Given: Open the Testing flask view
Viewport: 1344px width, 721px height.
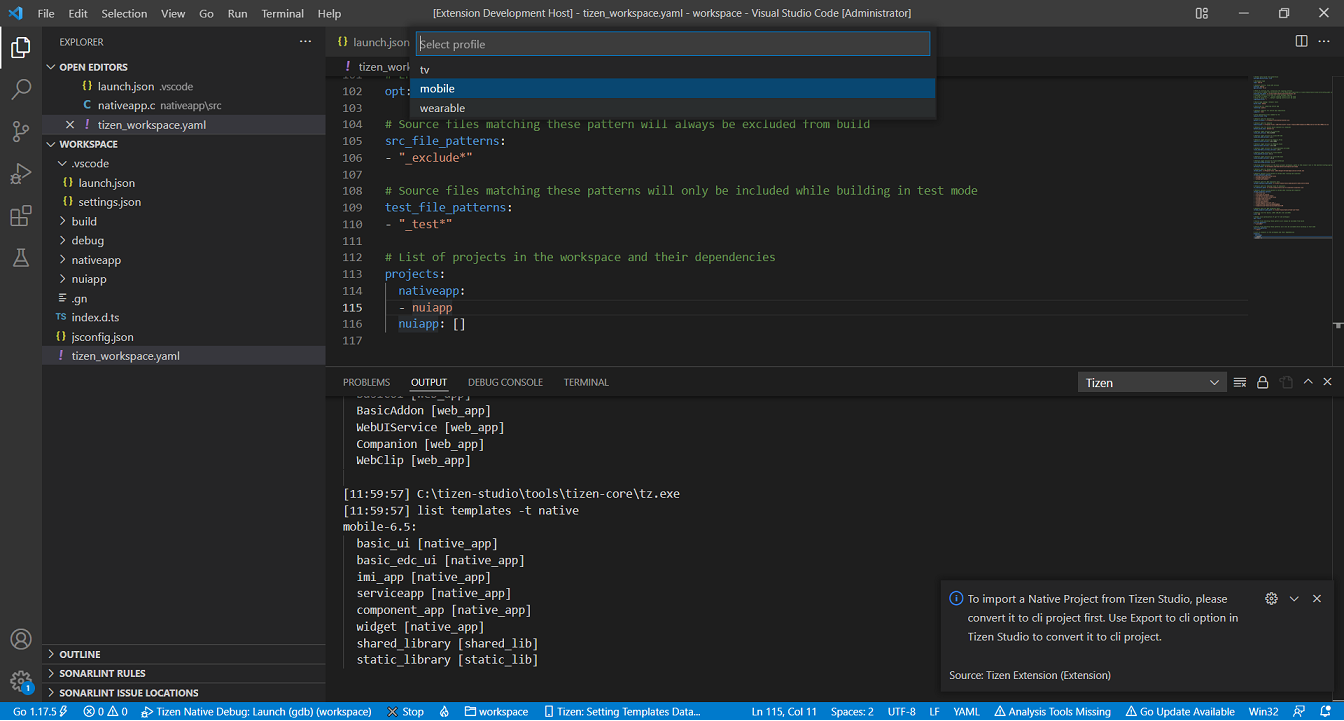Looking at the screenshot, I should (21, 258).
